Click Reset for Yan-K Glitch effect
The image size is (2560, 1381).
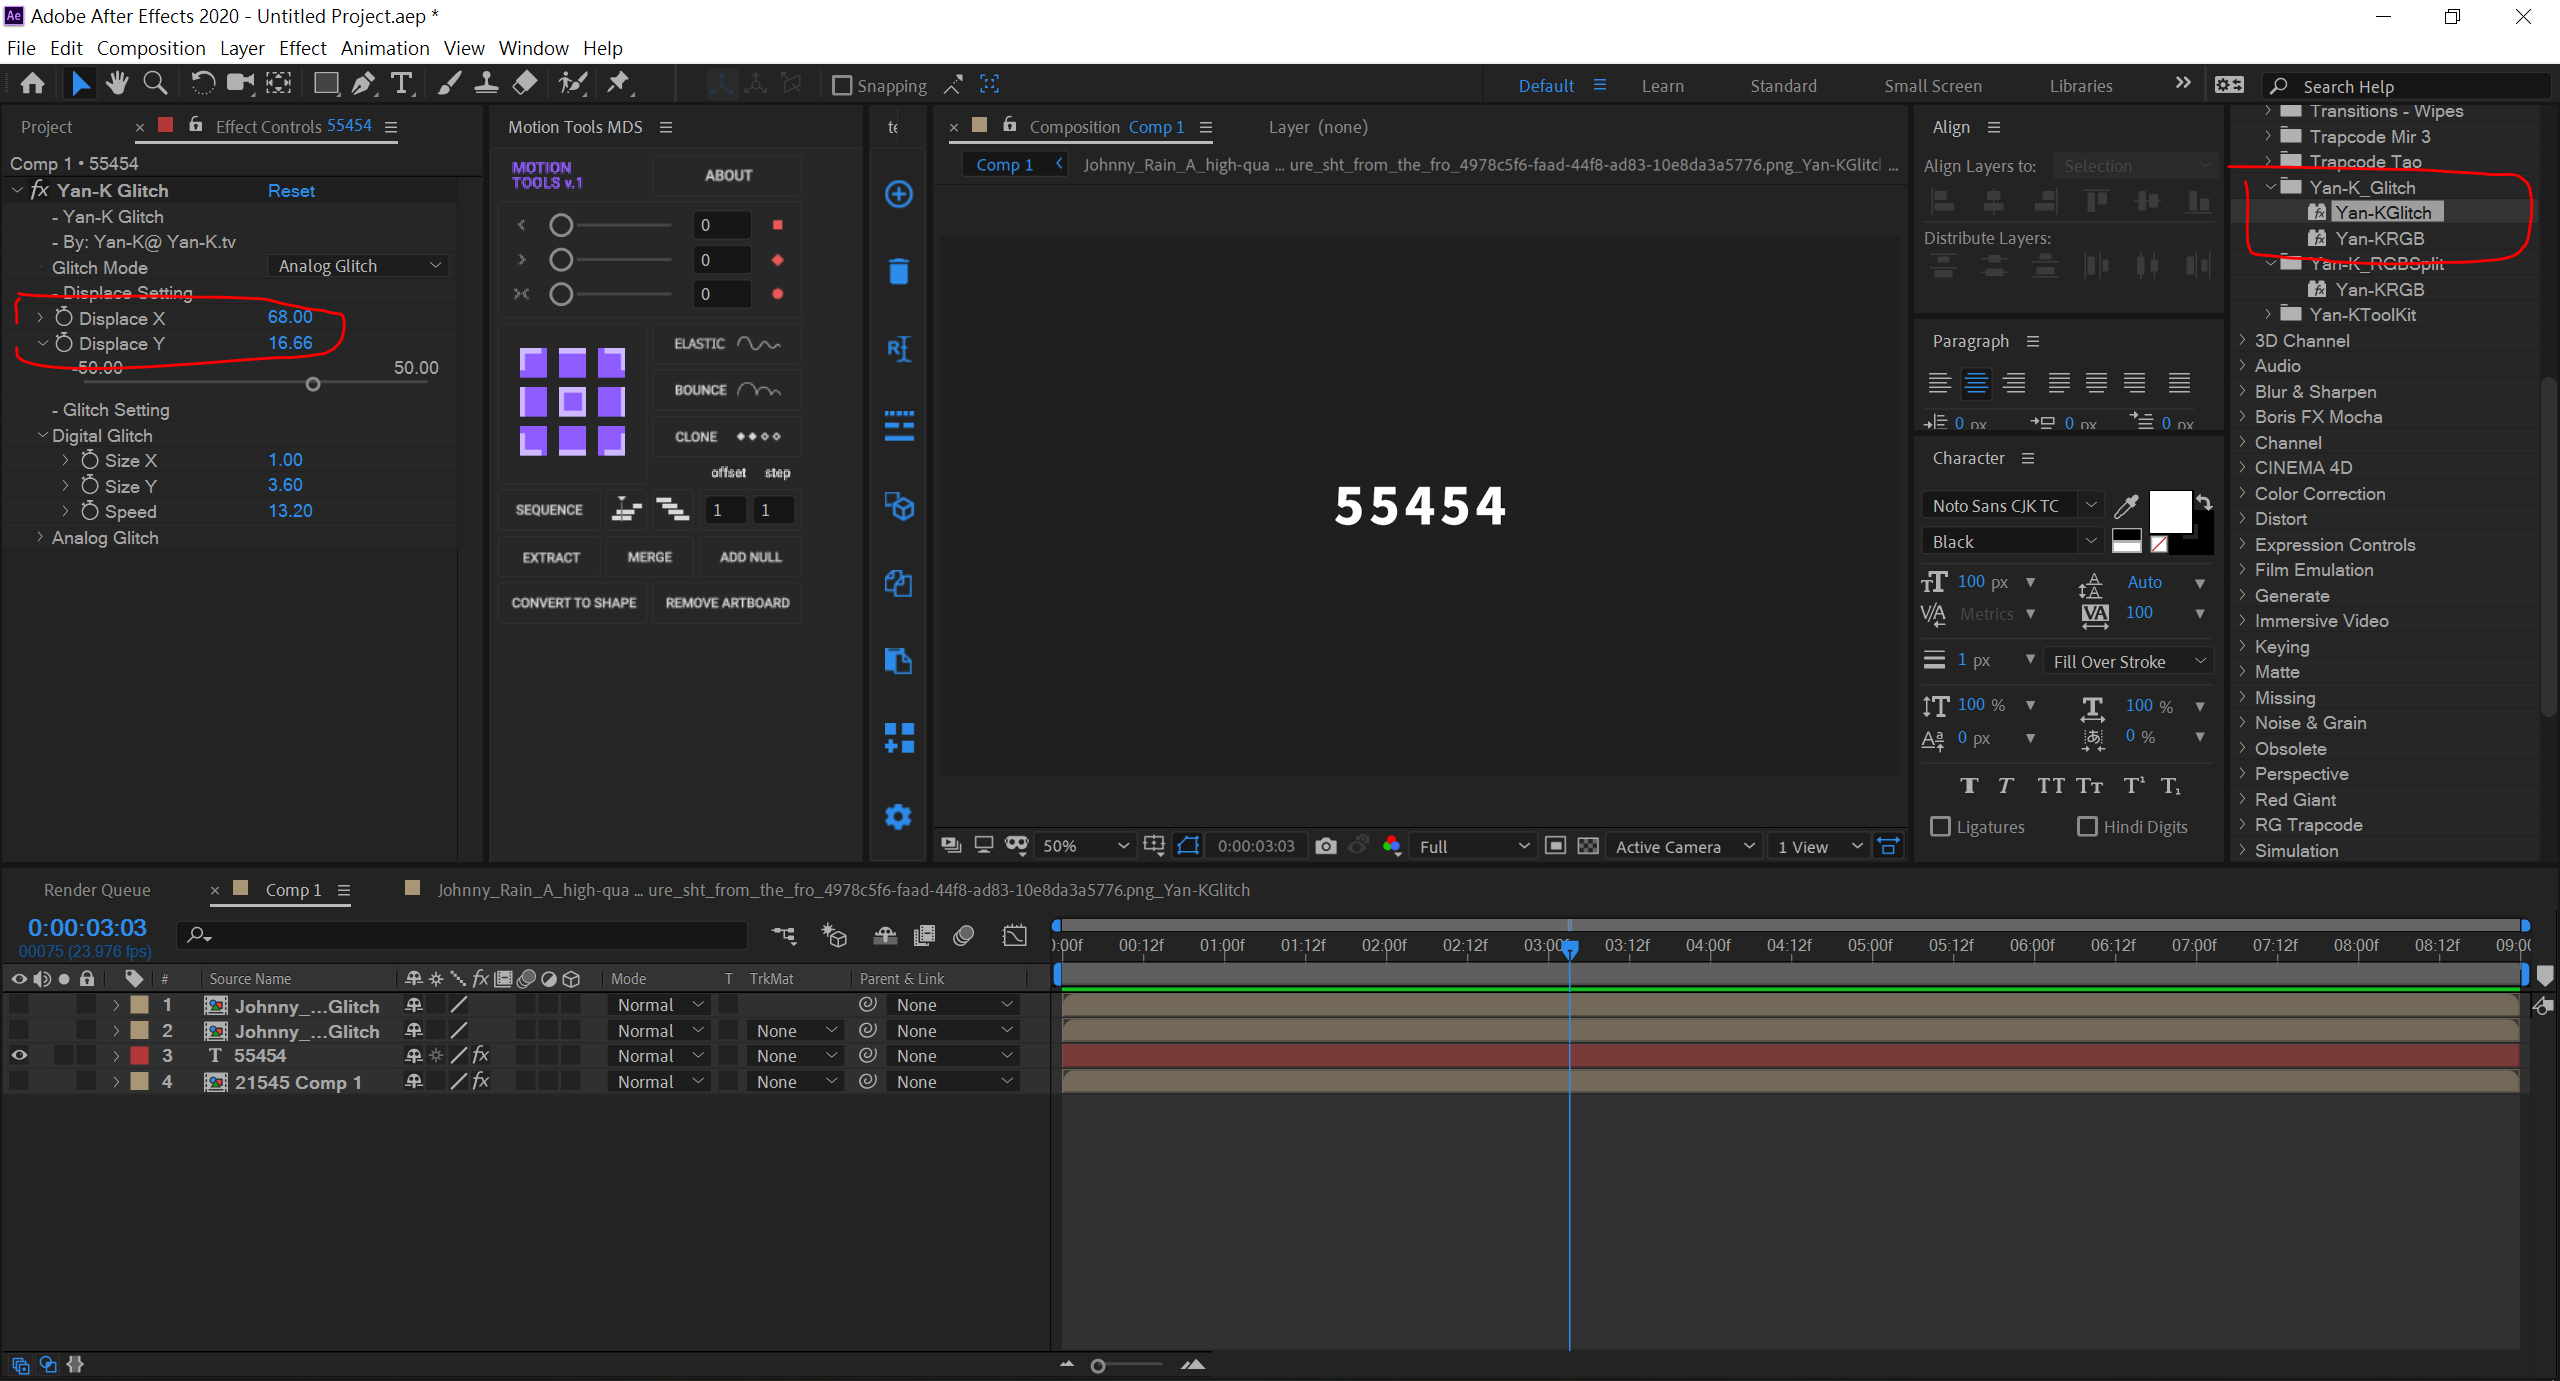(x=291, y=190)
